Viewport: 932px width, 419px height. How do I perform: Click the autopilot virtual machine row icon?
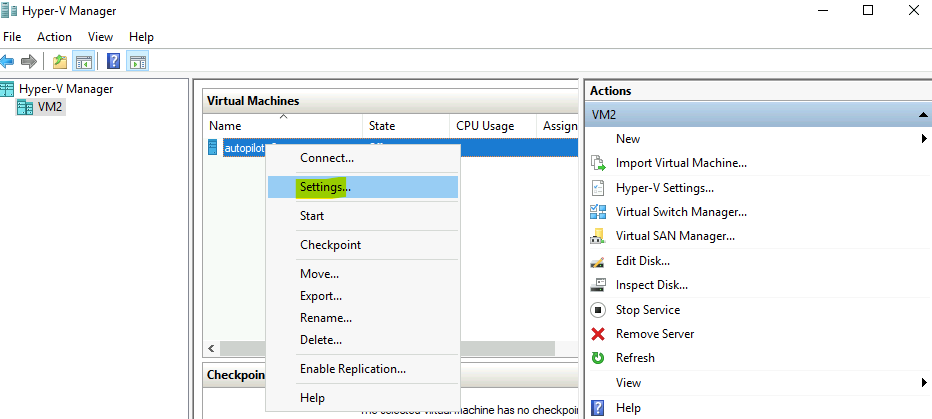coord(213,147)
